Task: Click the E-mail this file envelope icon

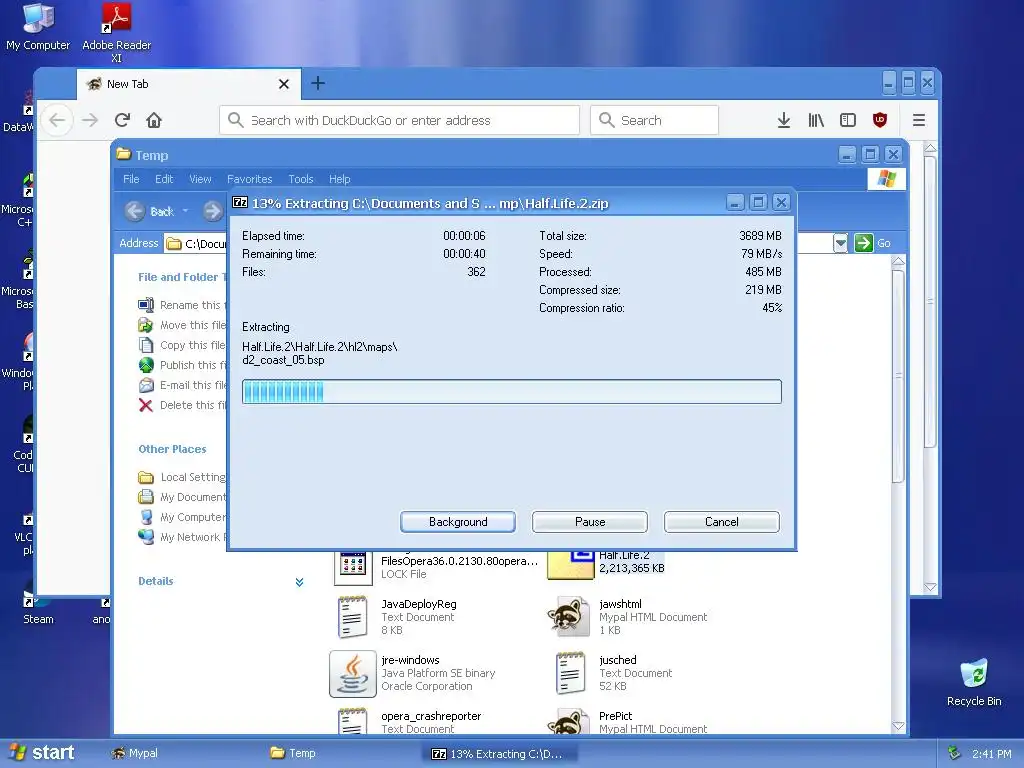Action: 146,385
